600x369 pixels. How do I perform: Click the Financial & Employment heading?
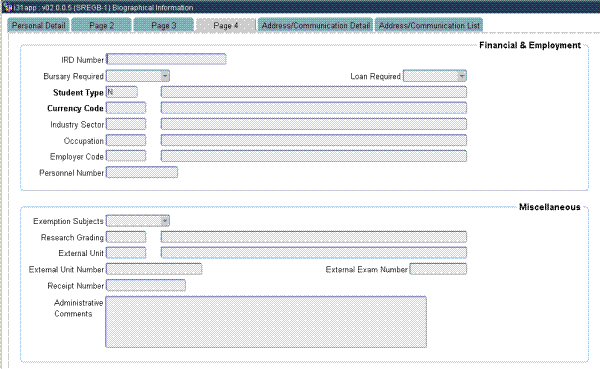[x=530, y=45]
